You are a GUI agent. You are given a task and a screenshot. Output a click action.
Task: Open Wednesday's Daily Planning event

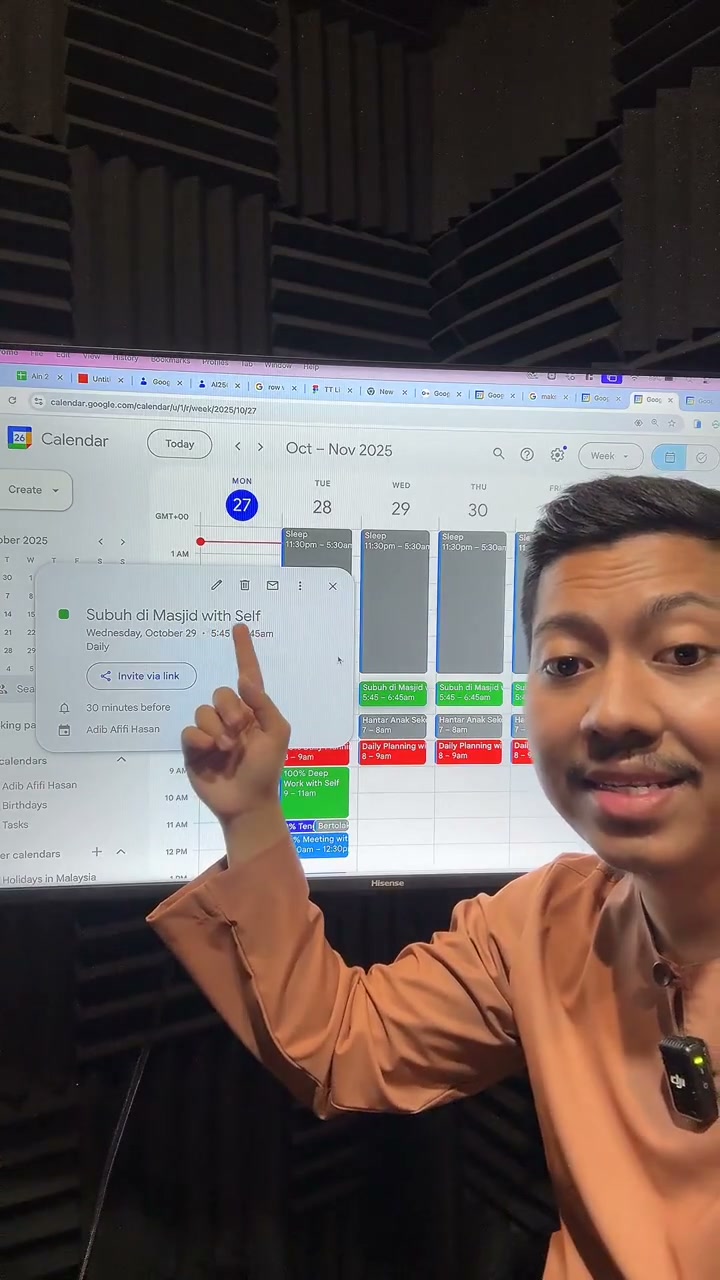pyautogui.click(x=393, y=752)
